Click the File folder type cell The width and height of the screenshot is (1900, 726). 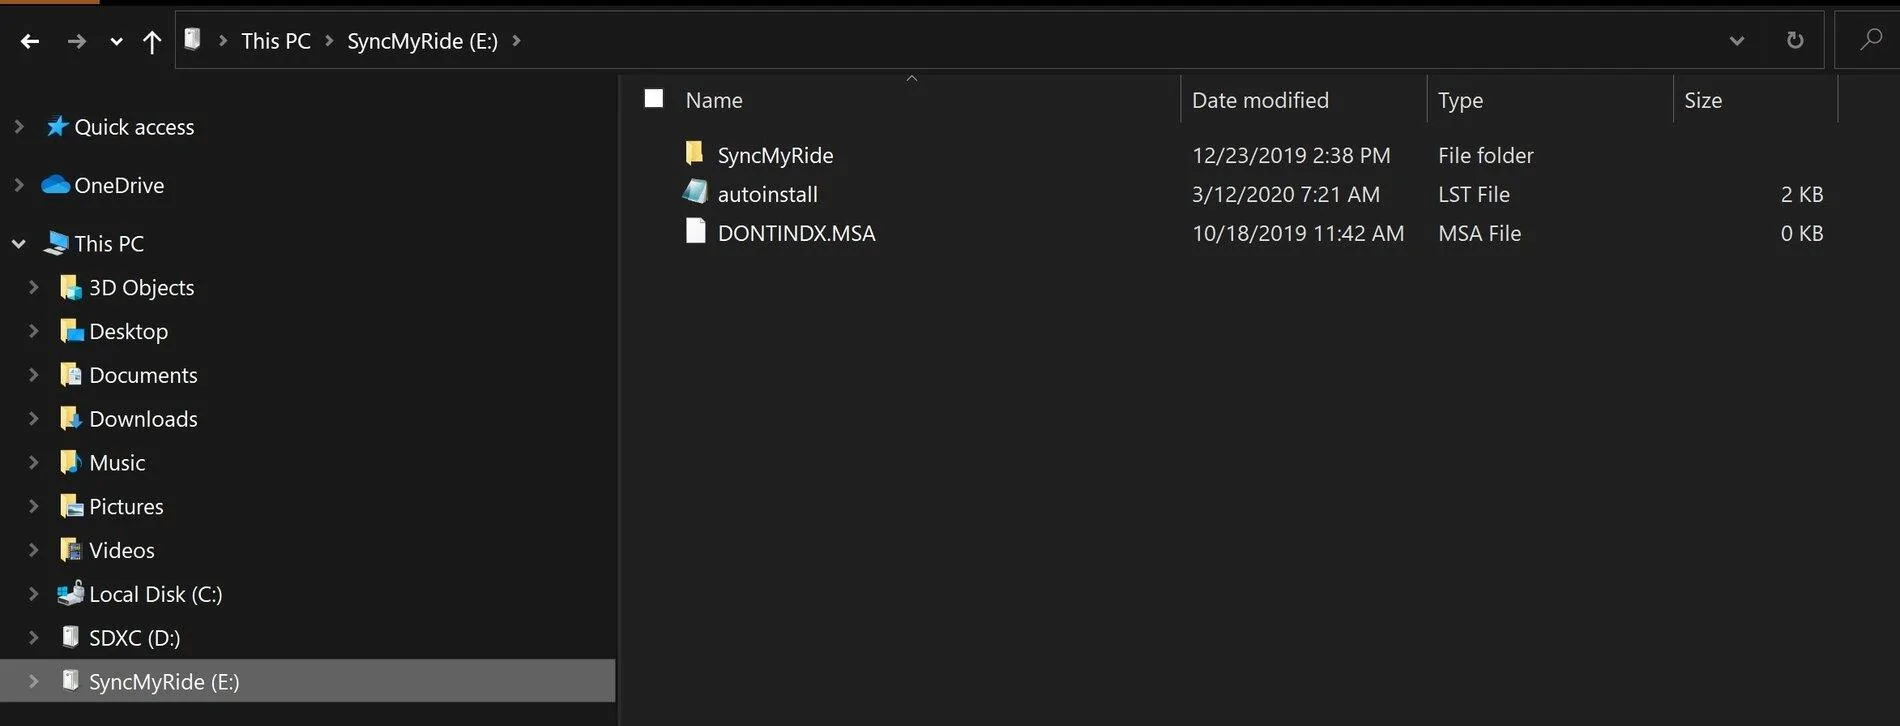(1486, 155)
